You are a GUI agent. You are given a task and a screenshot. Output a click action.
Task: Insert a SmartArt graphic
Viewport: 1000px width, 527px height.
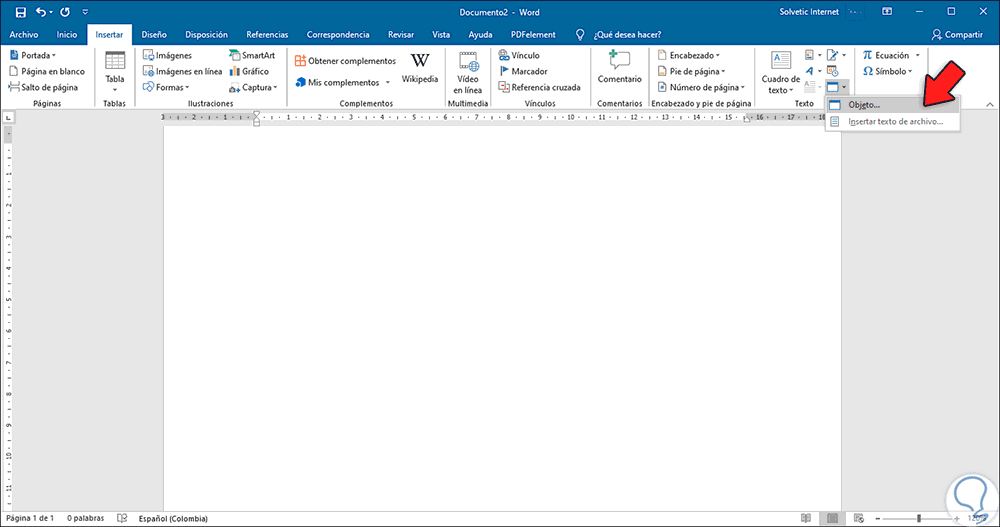(x=252, y=56)
